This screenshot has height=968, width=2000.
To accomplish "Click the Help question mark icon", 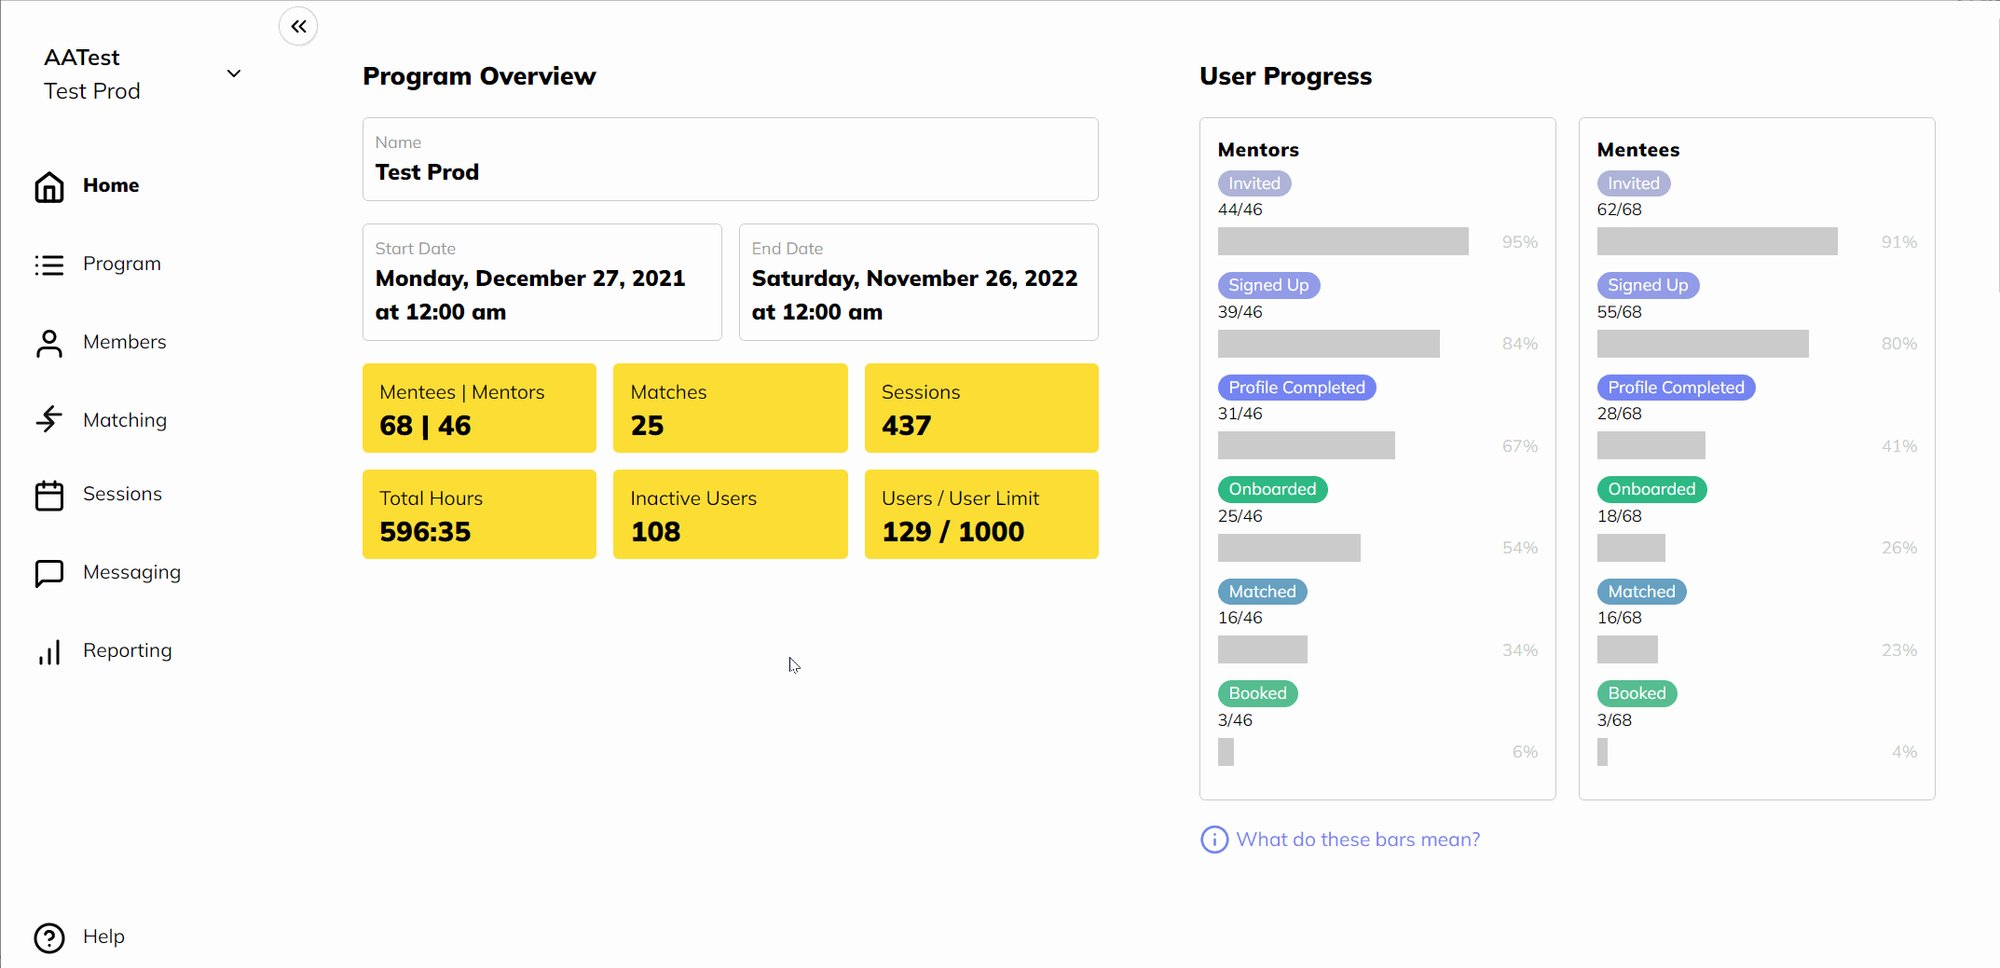I will pyautogui.click(x=49, y=938).
